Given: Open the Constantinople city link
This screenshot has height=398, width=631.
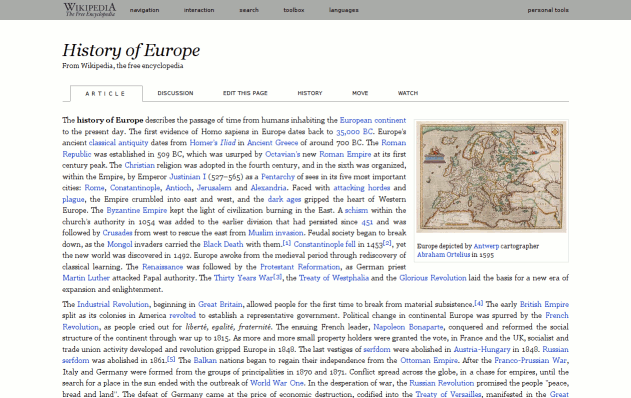Looking at the screenshot, I should tap(135, 188).
